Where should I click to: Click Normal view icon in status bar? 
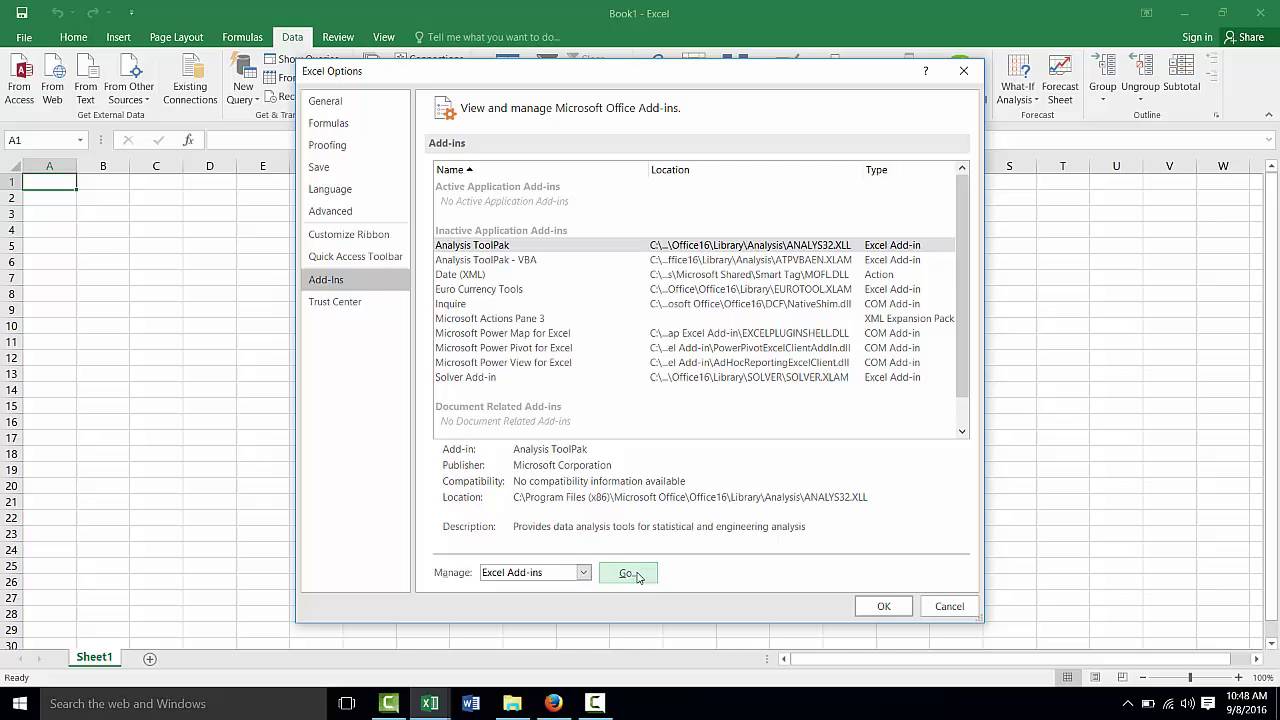(x=1068, y=677)
